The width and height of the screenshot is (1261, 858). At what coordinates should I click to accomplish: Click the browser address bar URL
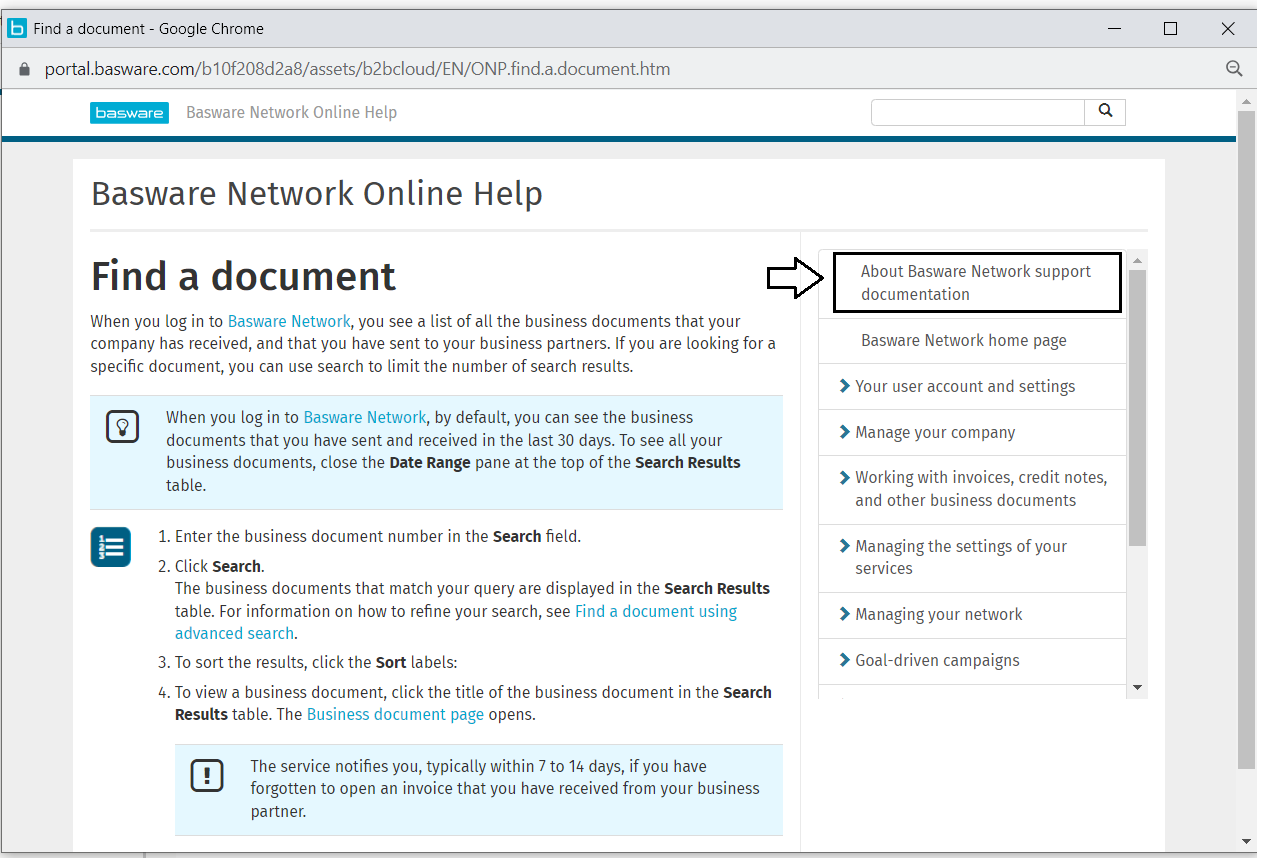click(357, 69)
